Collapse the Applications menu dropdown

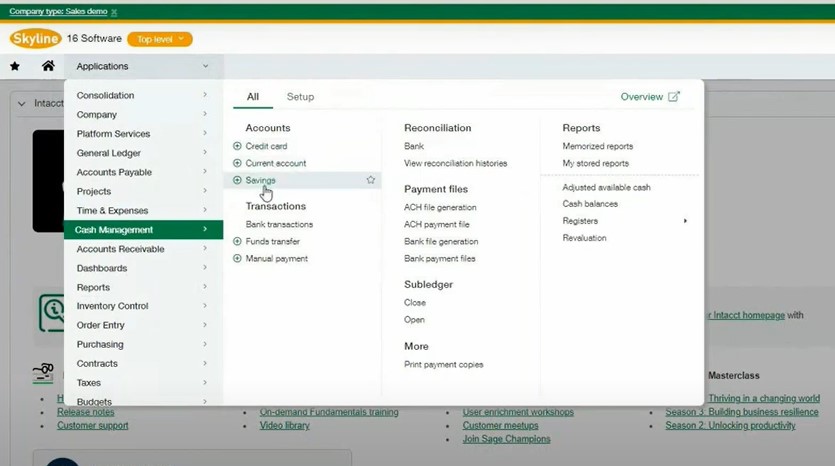pyautogui.click(x=206, y=66)
